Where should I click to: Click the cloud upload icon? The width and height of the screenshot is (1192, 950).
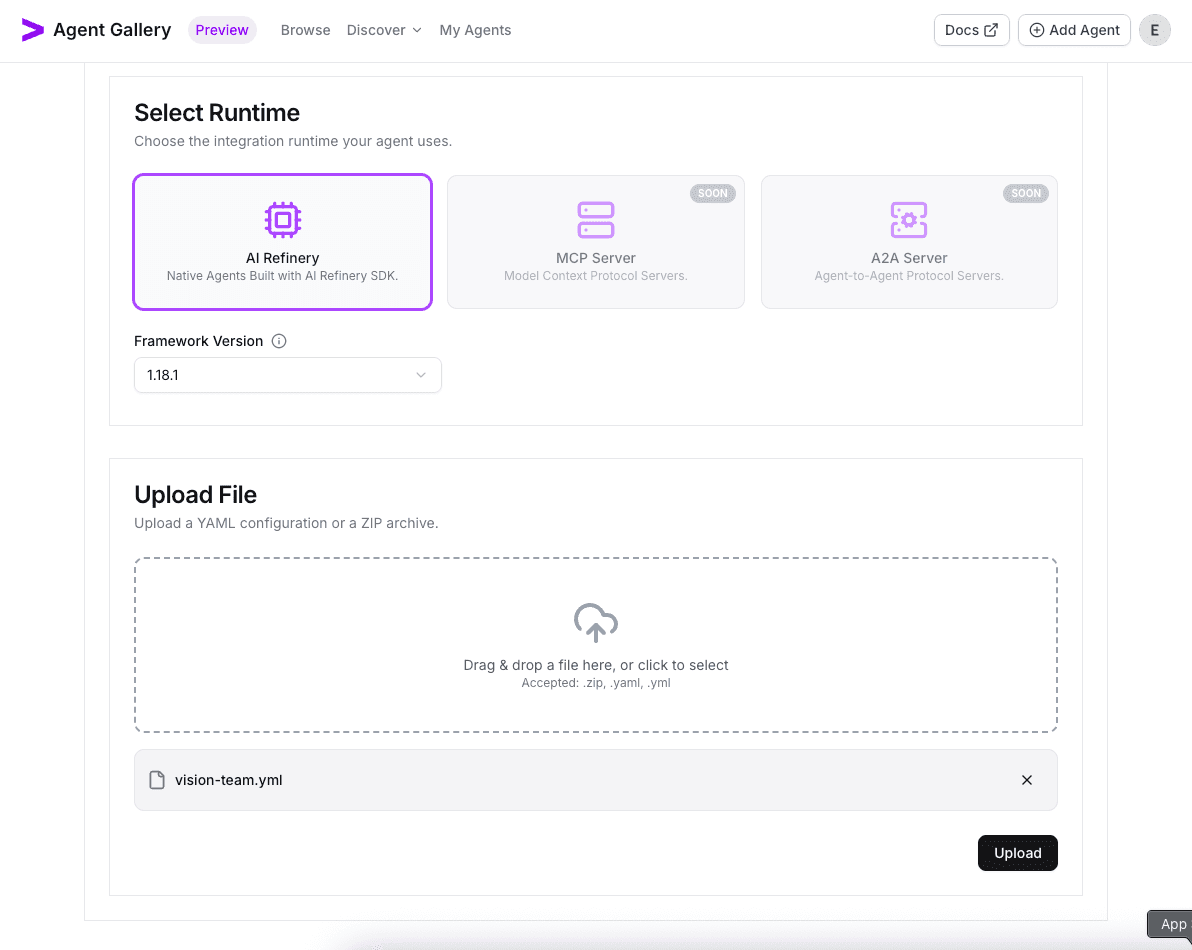[x=595, y=622]
